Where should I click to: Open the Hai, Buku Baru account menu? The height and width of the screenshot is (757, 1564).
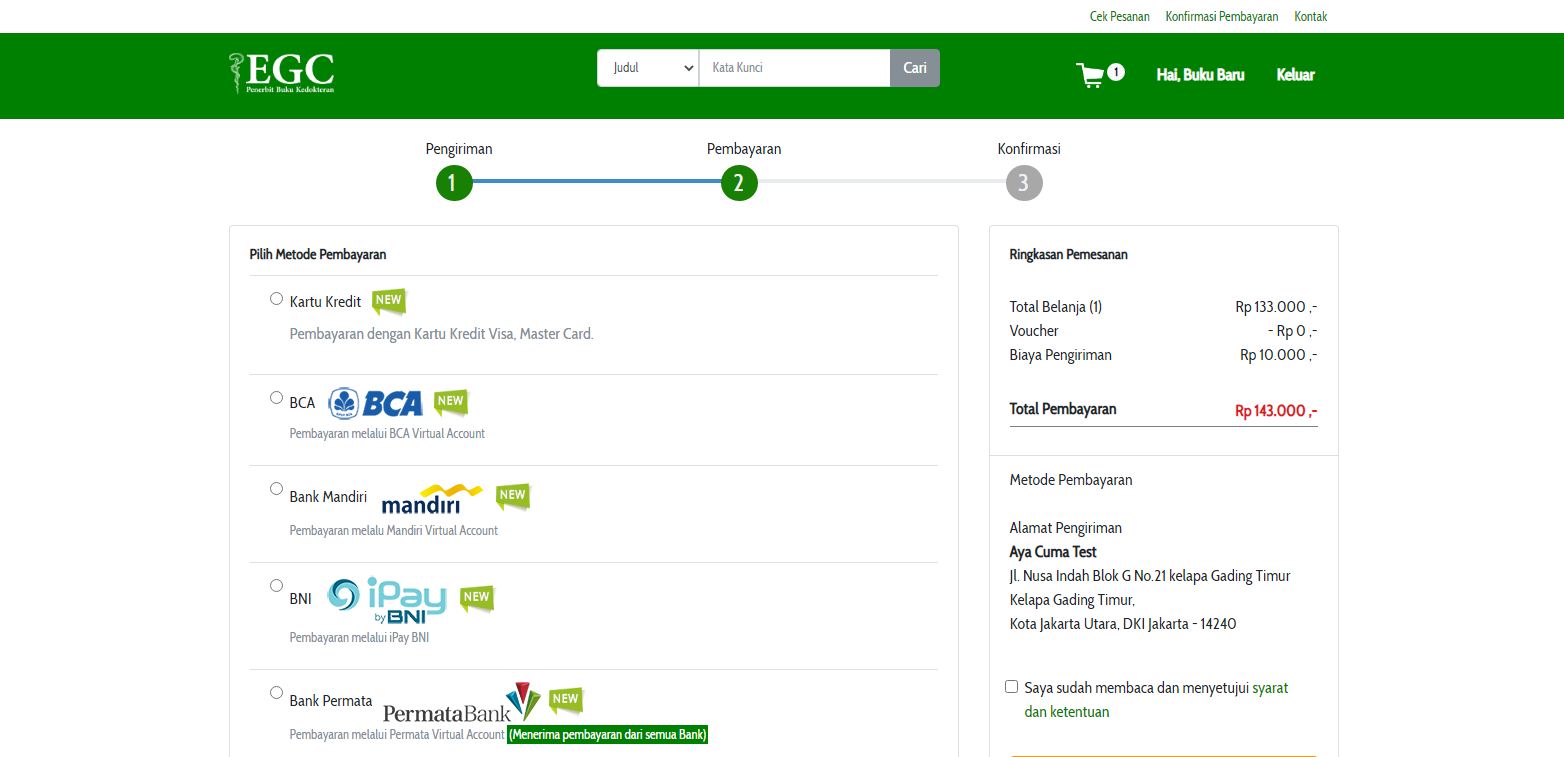tap(1199, 75)
